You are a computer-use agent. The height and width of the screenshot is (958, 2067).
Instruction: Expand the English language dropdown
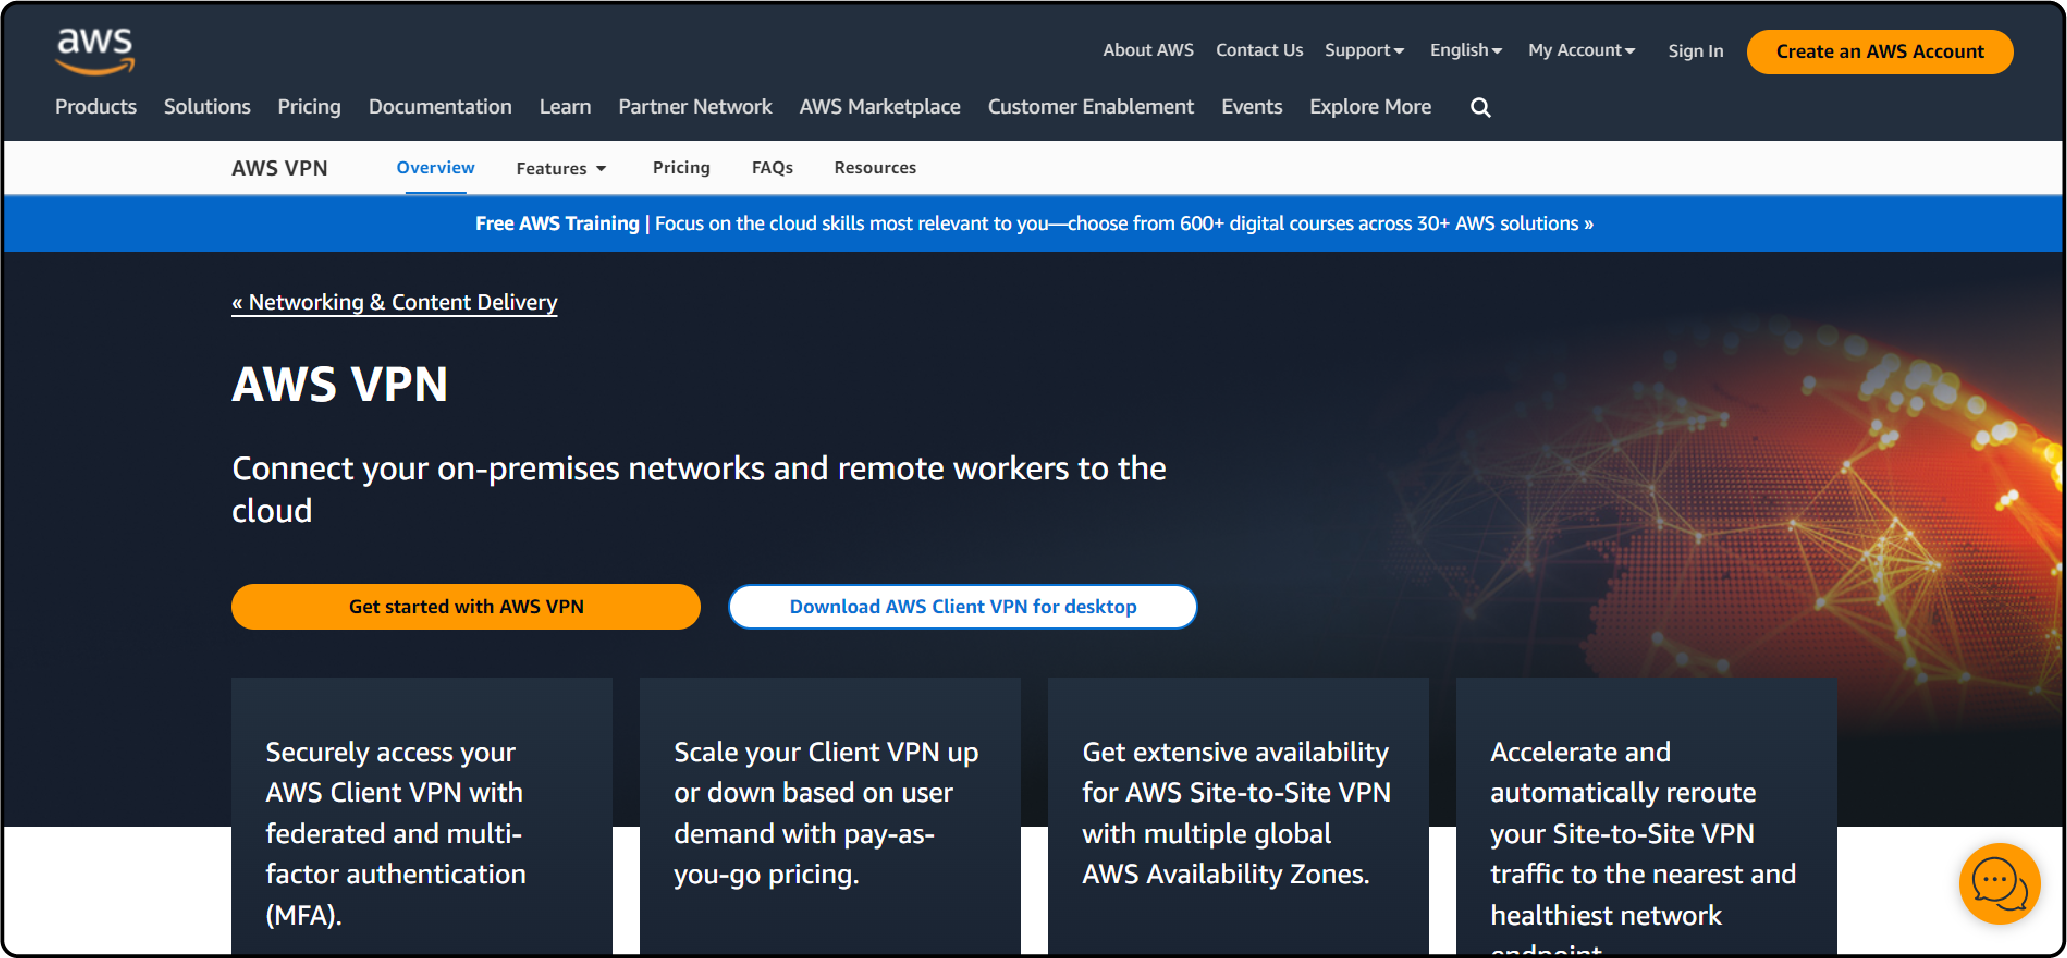point(1465,50)
